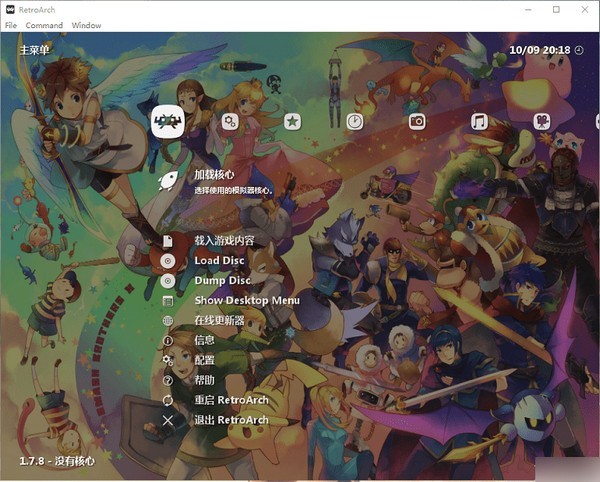Click the 1.7.8 - 没有核心 version text
The width and height of the screenshot is (600, 482).
pos(57,461)
